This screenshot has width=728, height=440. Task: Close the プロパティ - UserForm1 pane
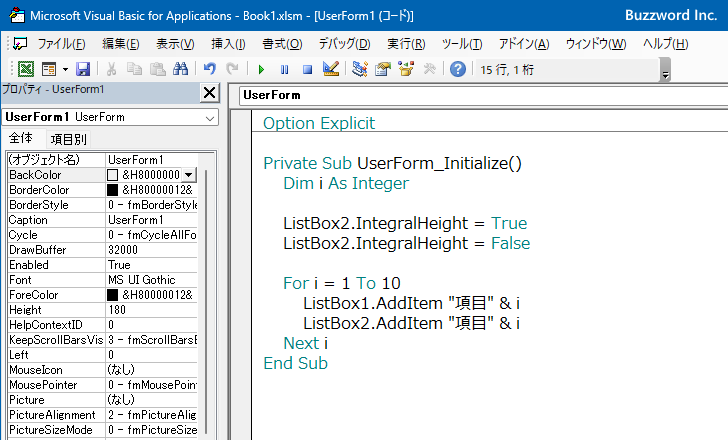(x=209, y=93)
